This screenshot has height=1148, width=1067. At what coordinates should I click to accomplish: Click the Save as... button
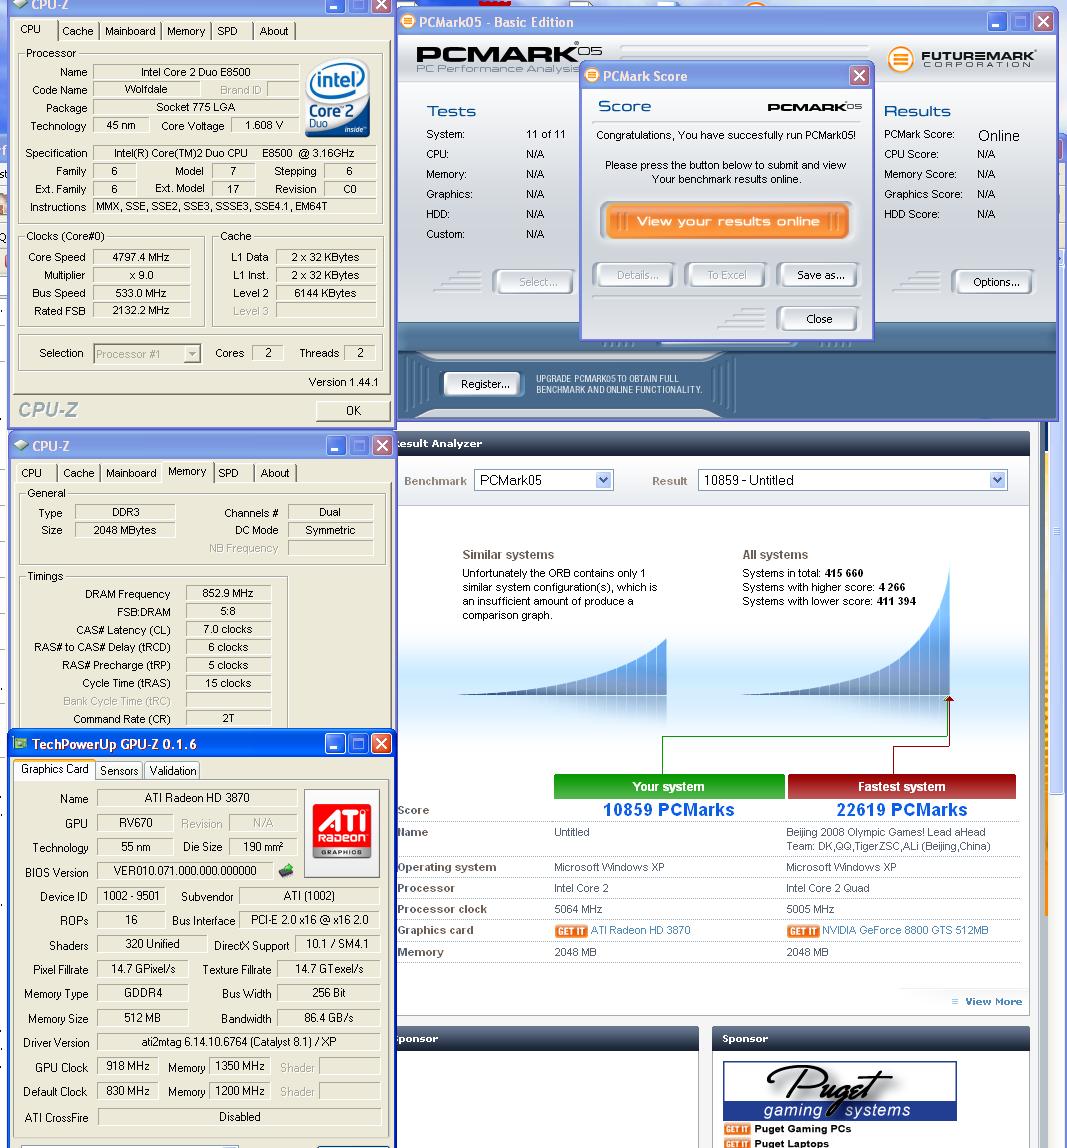[x=820, y=275]
